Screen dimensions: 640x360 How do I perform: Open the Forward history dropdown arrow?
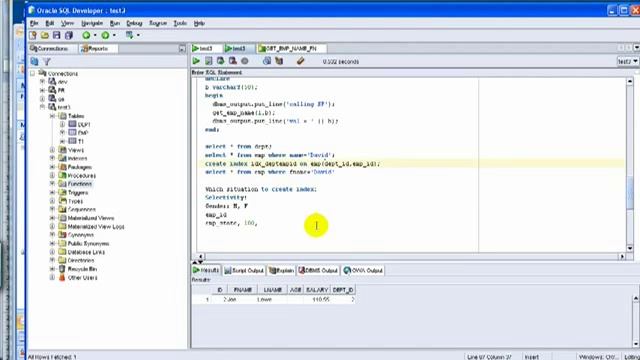click(x=114, y=36)
